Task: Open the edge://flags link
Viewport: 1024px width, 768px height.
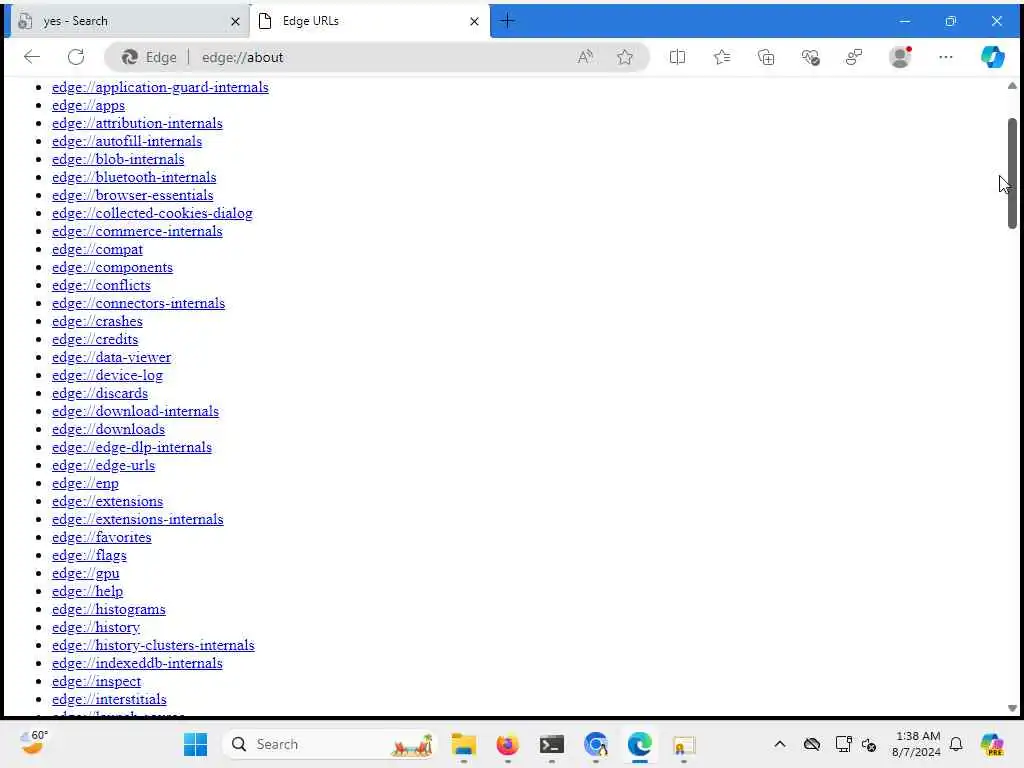Action: [89, 556]
